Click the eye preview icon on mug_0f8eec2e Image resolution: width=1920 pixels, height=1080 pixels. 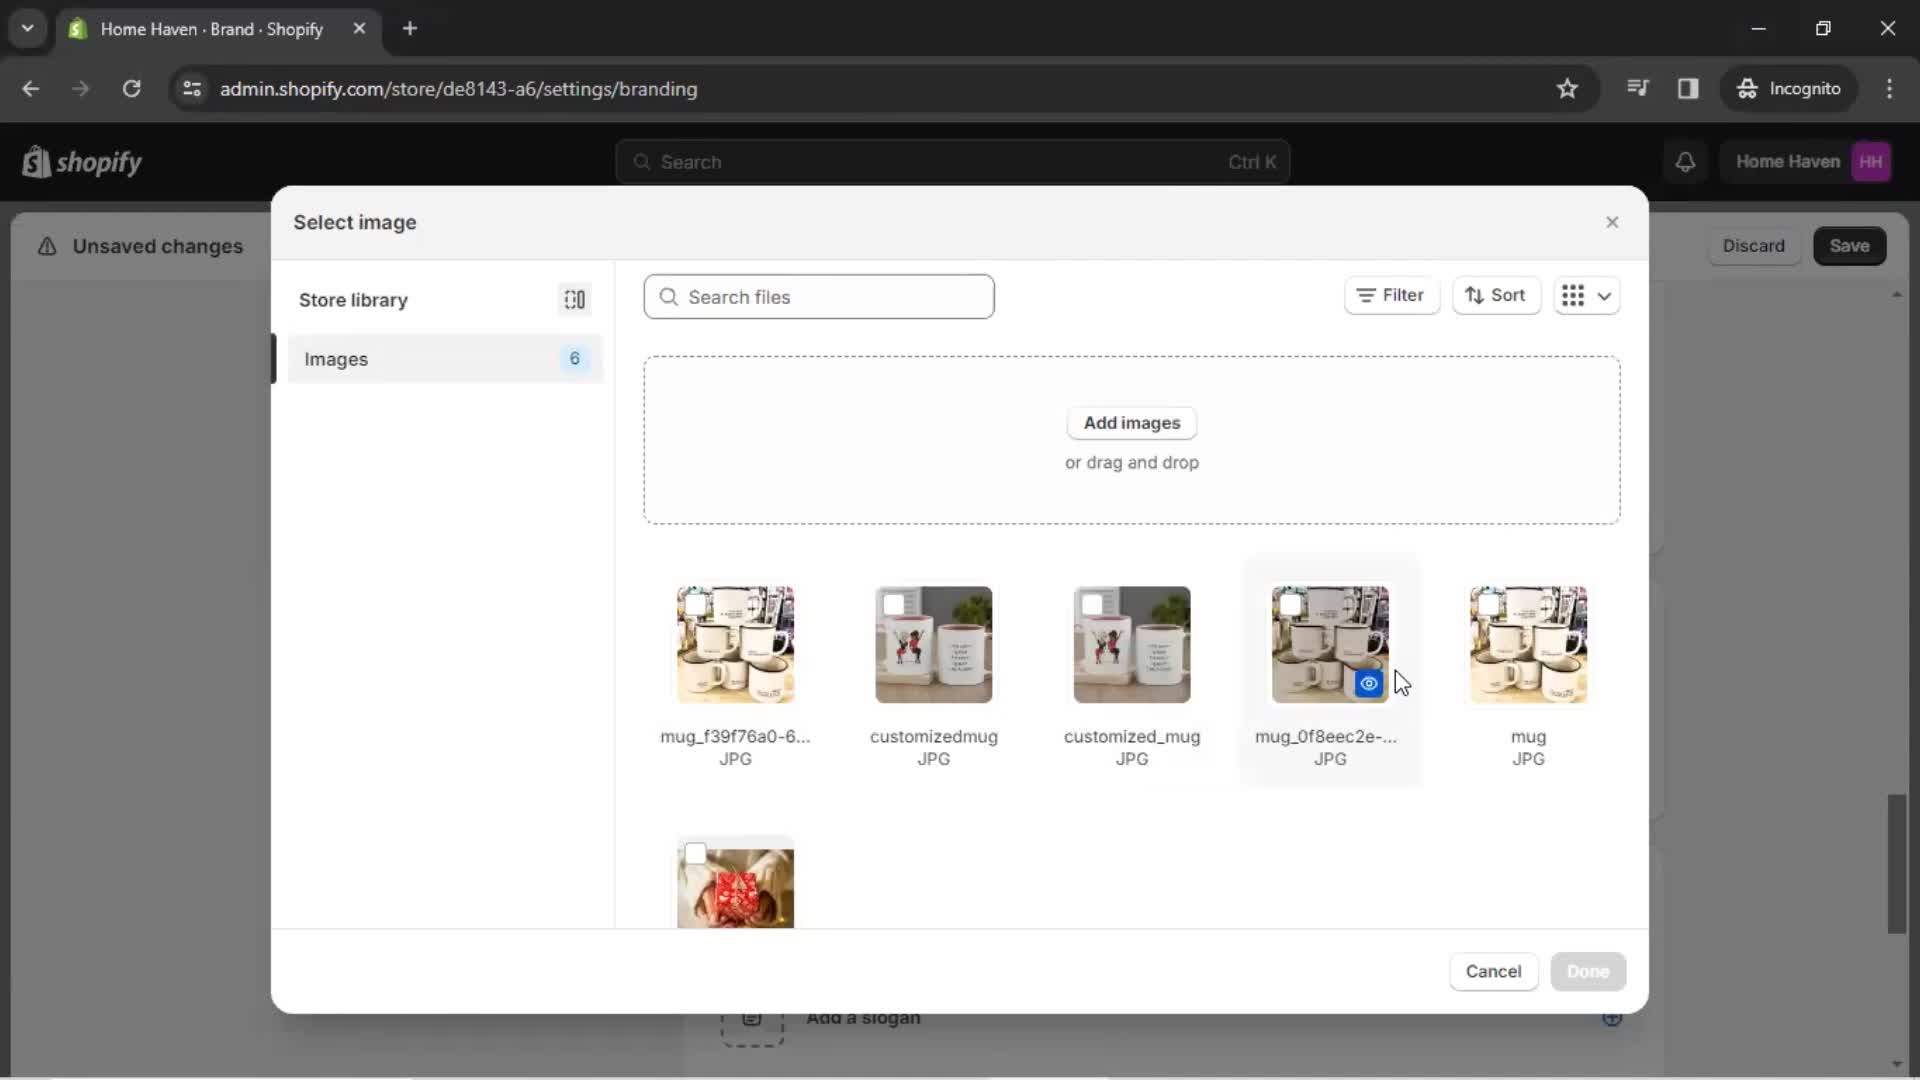coord(1367,683)
